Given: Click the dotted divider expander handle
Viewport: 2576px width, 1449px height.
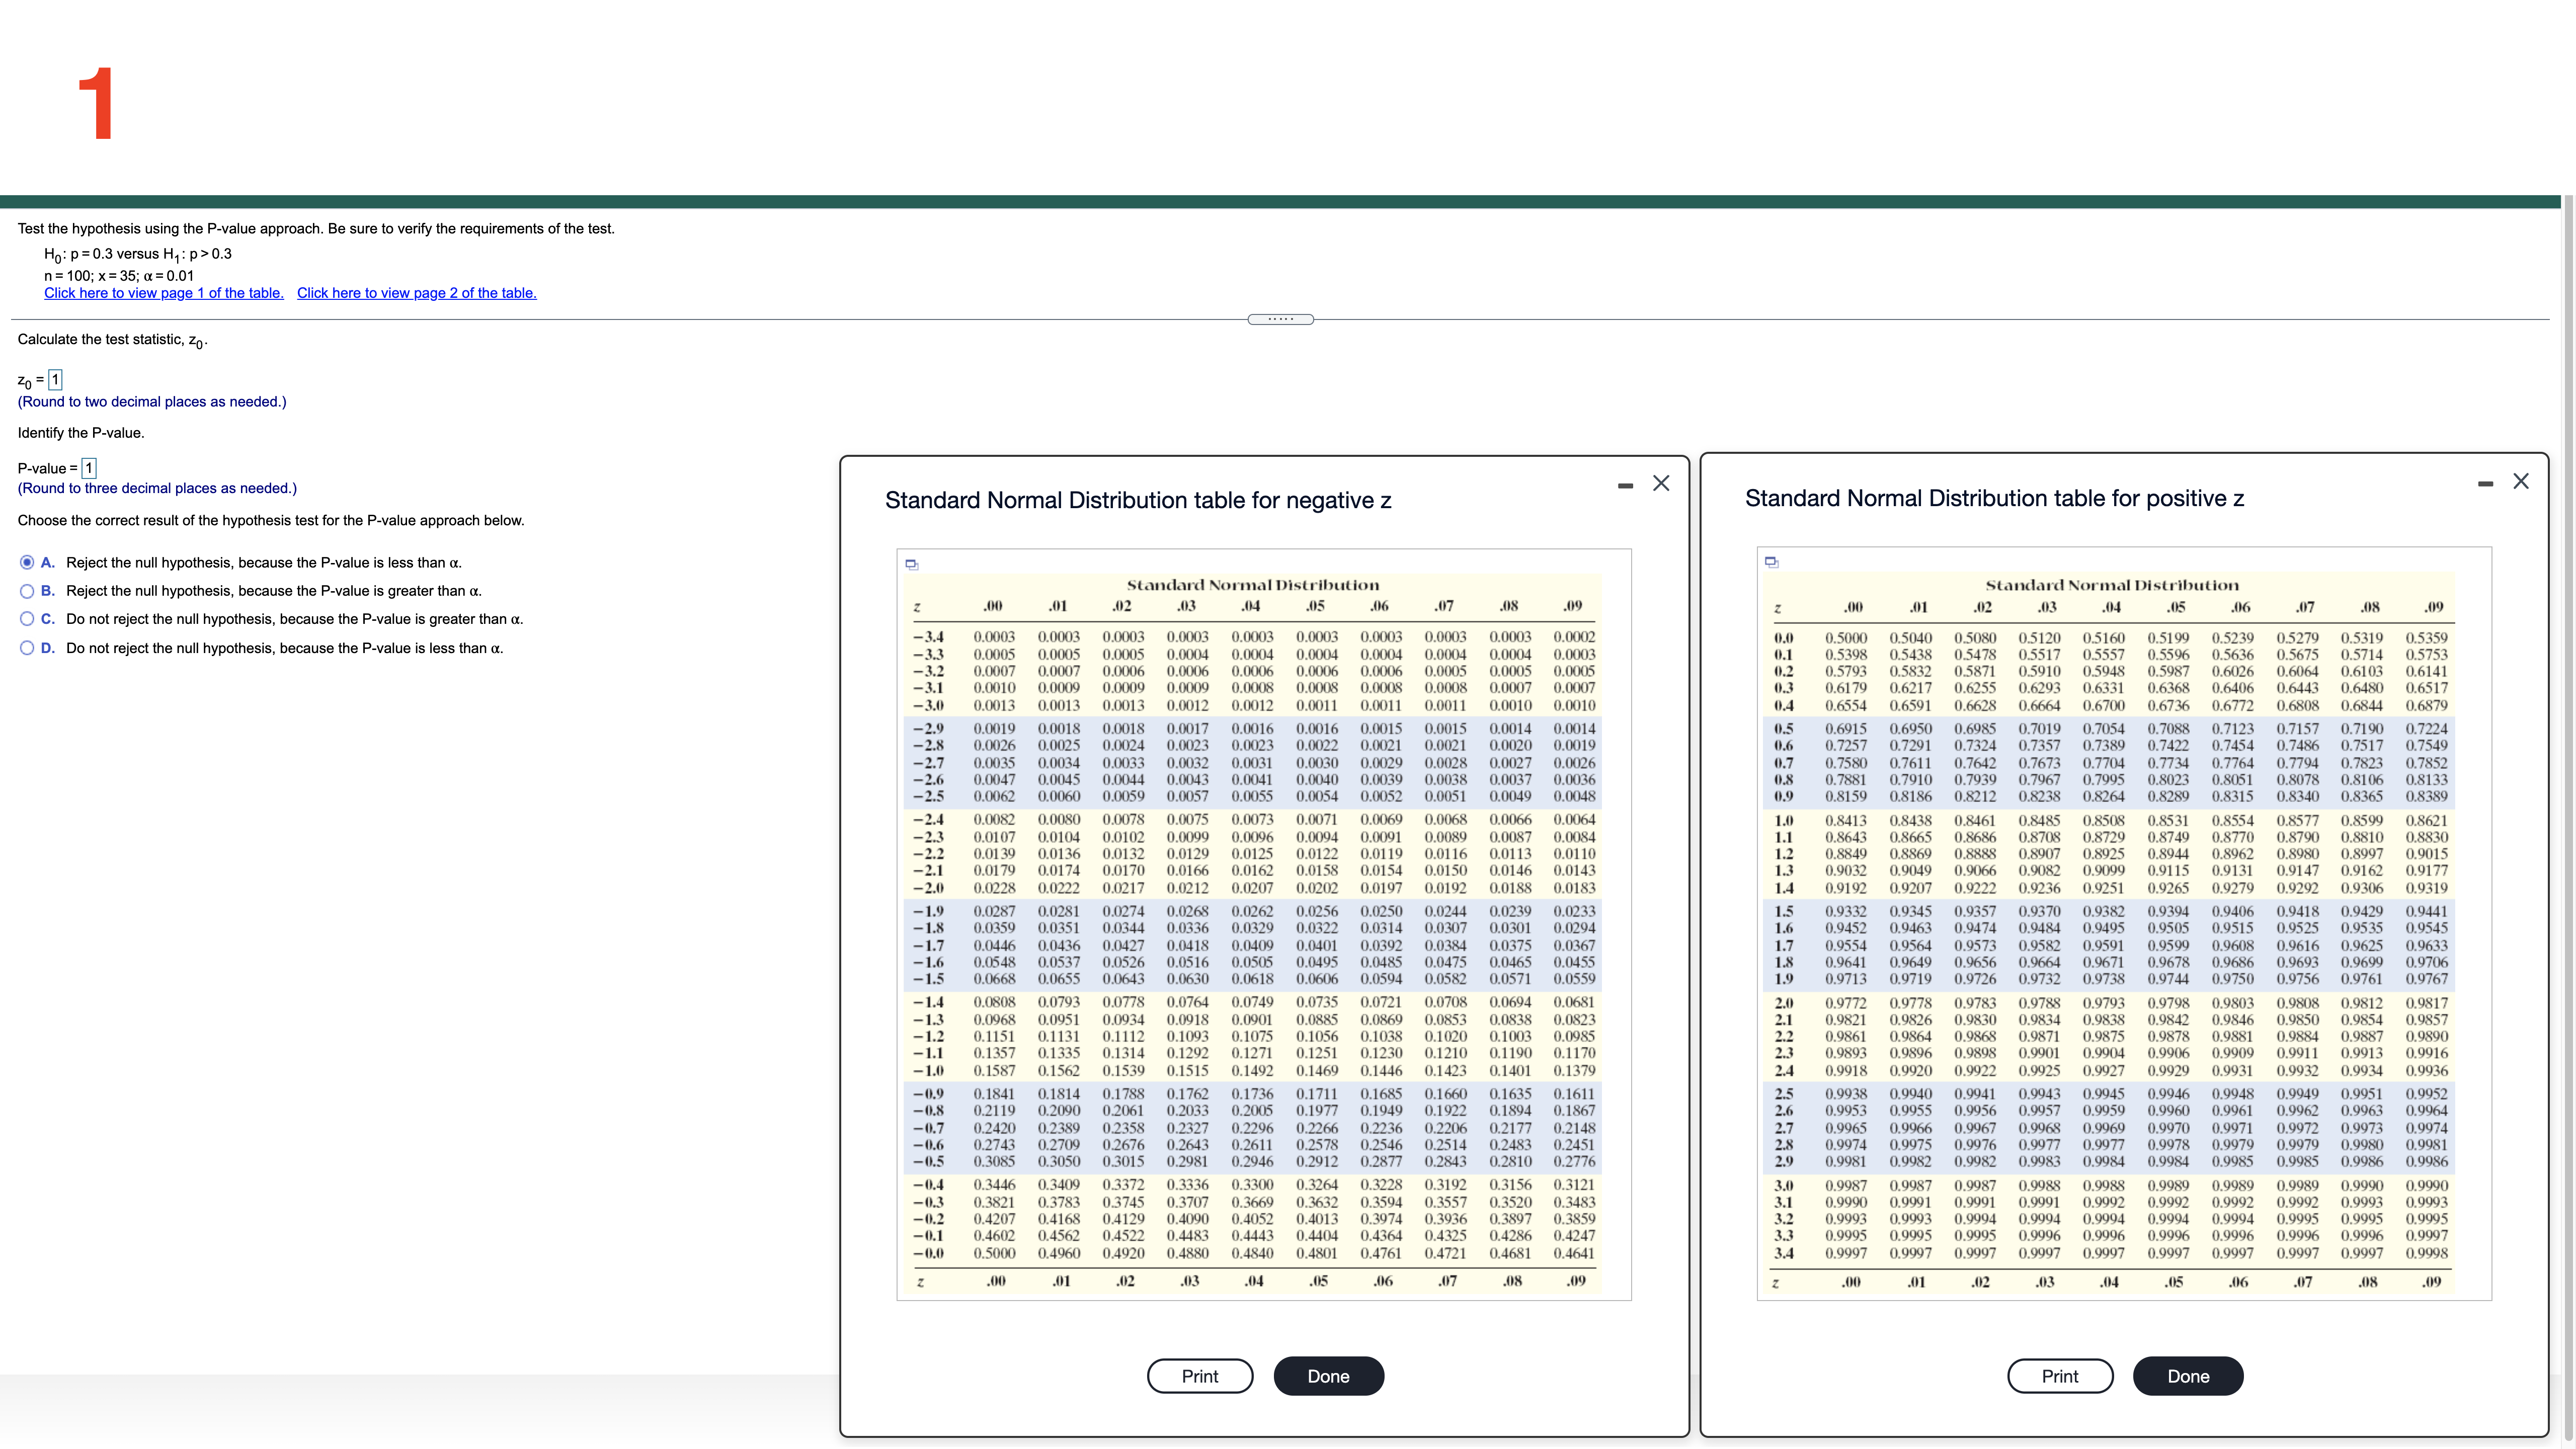Looking at the screenshot, I should (x=1280, y=319).
